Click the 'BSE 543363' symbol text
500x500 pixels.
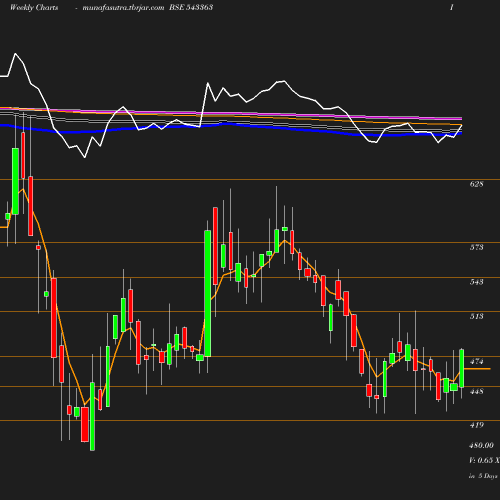coord(191,7)
